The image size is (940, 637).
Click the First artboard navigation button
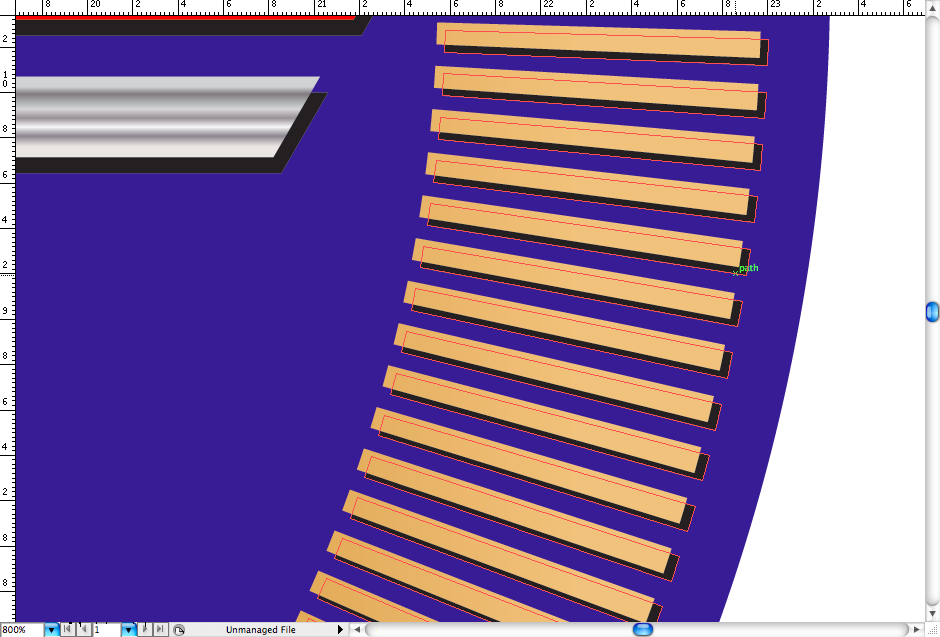coord(67,629)
